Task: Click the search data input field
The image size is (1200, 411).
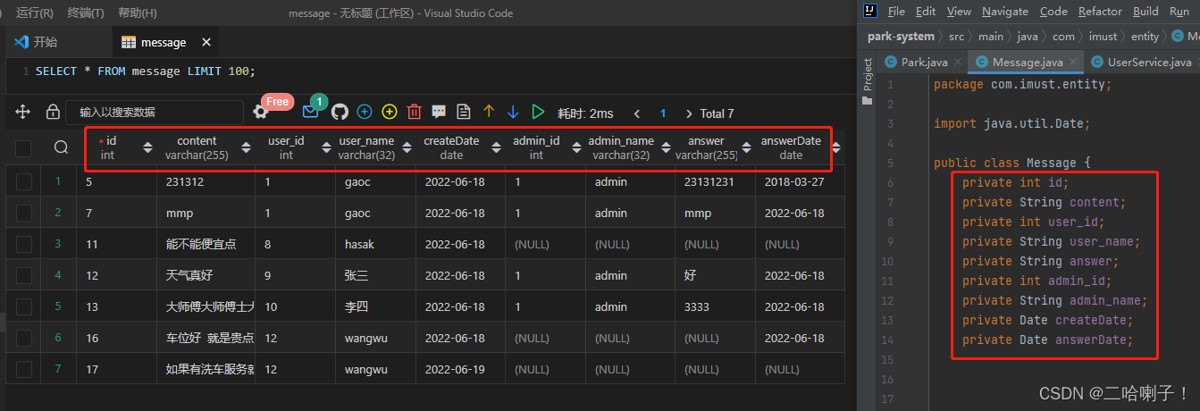Action: [155, 113]
